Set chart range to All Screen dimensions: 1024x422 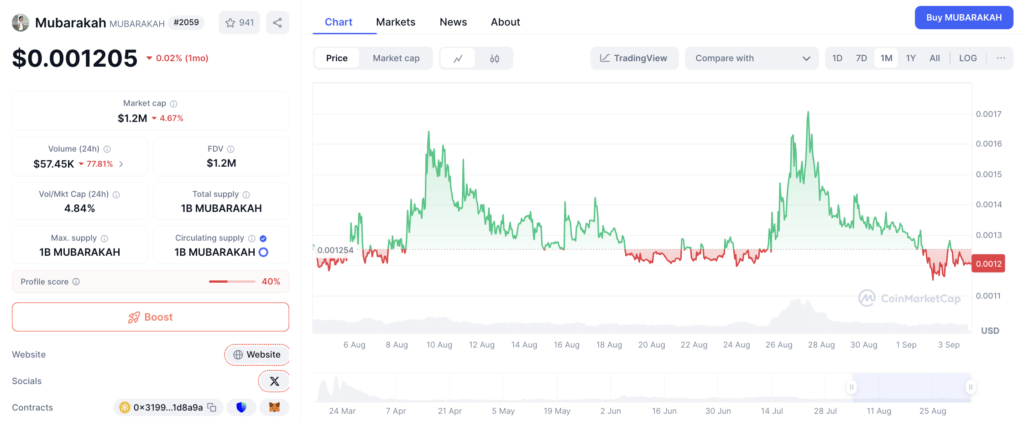[x=935, y=58]
